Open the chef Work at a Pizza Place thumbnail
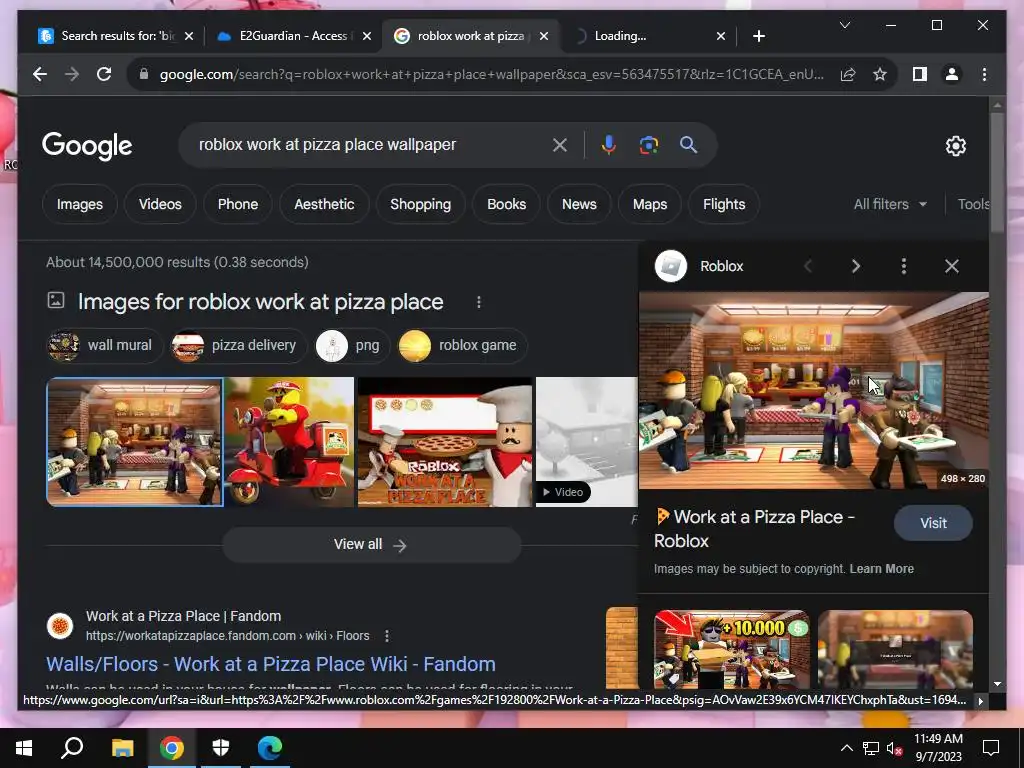The height and width of the screenshot is (768, 1024). point(445,442)
